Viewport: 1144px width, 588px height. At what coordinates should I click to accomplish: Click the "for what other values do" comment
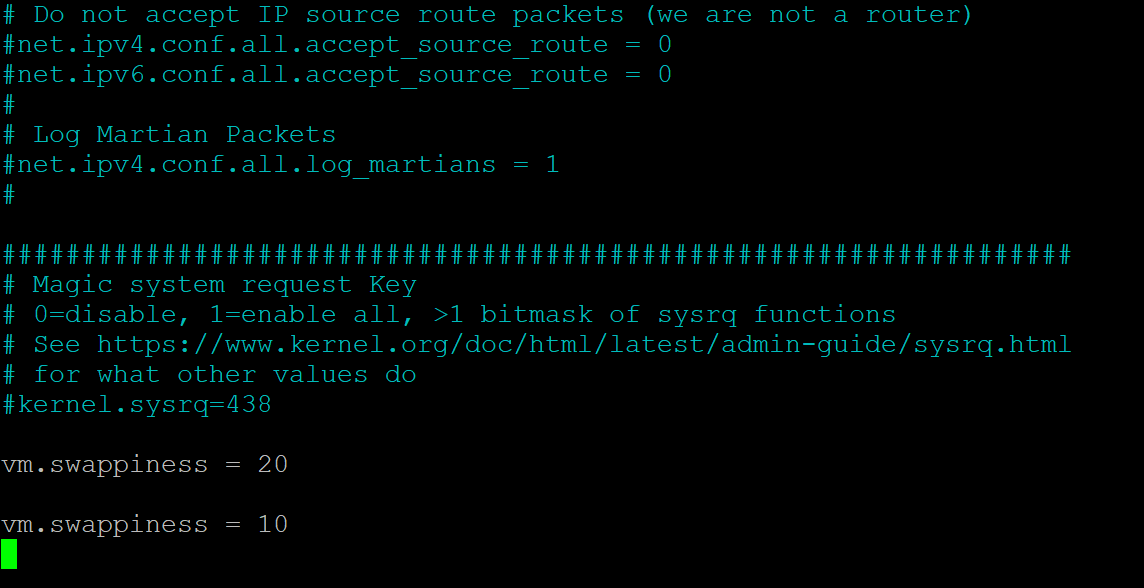coord(224,375)
